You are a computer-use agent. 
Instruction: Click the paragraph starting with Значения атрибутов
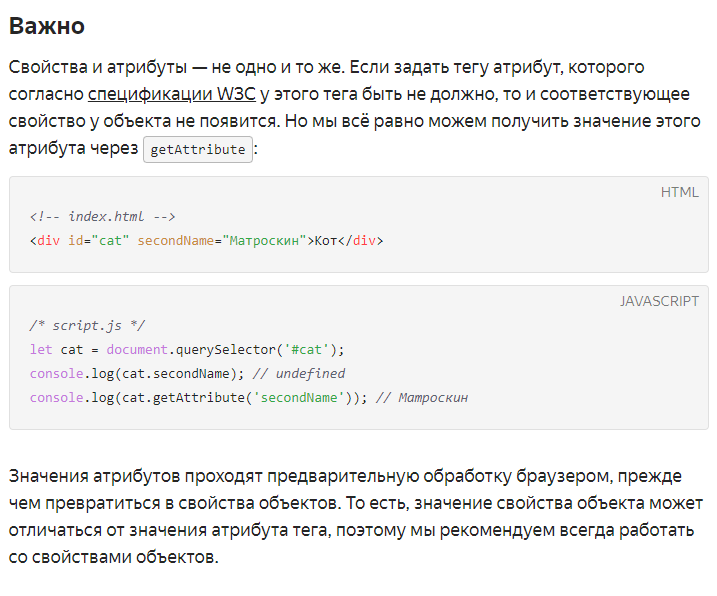[356, 516]
